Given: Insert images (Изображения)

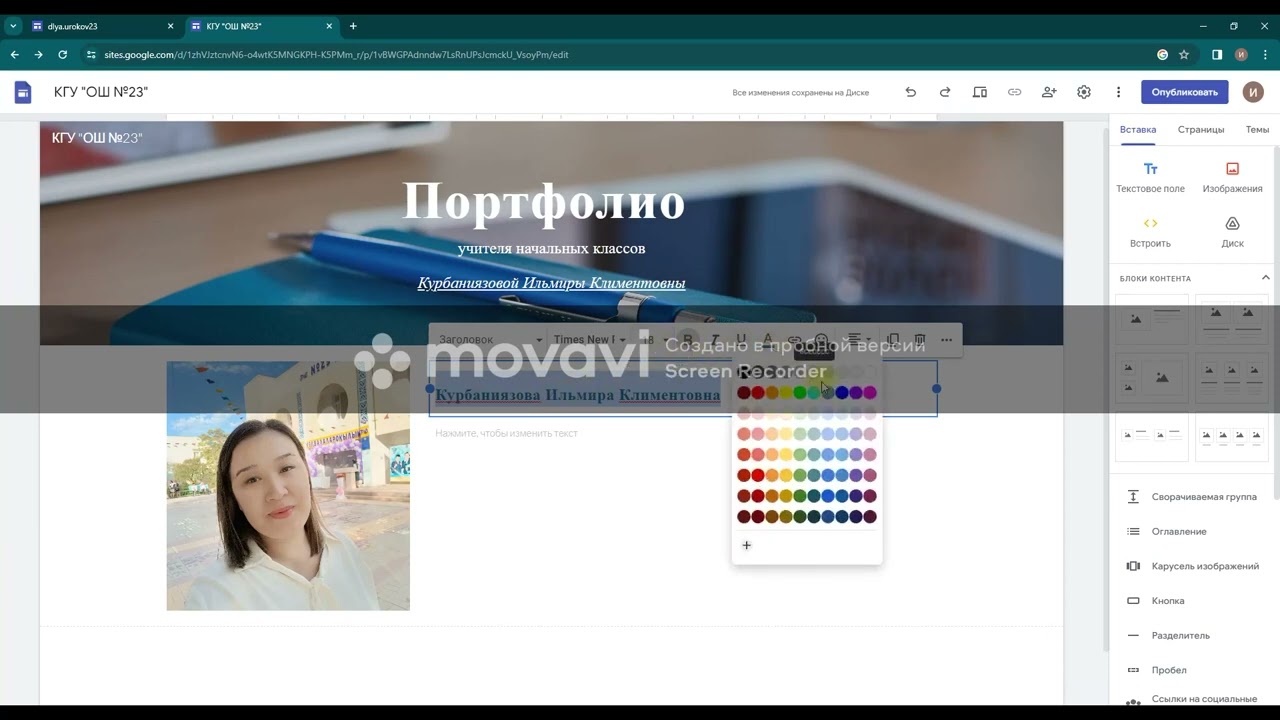Looking at the screenshot, I should click(1232, 177).
